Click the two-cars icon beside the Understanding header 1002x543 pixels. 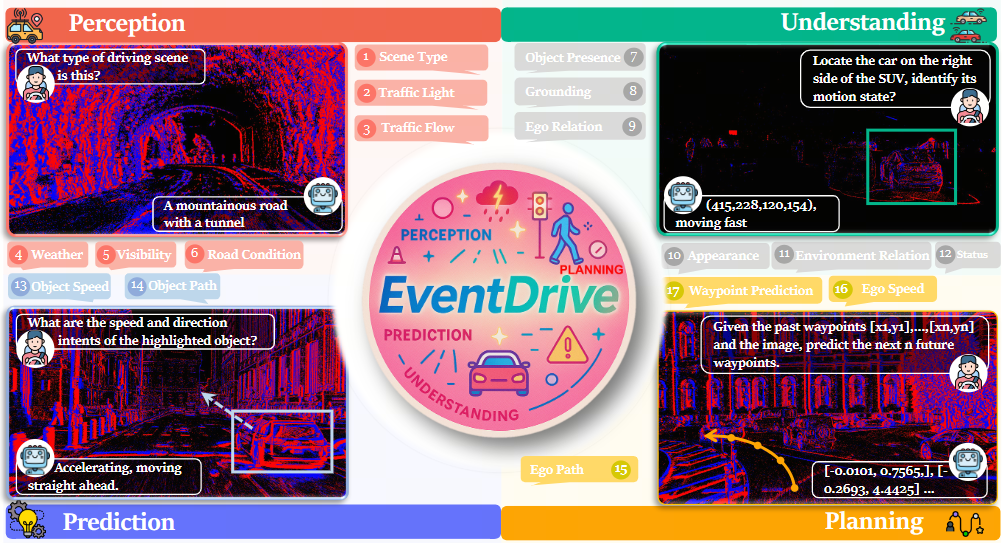(968, 26)
